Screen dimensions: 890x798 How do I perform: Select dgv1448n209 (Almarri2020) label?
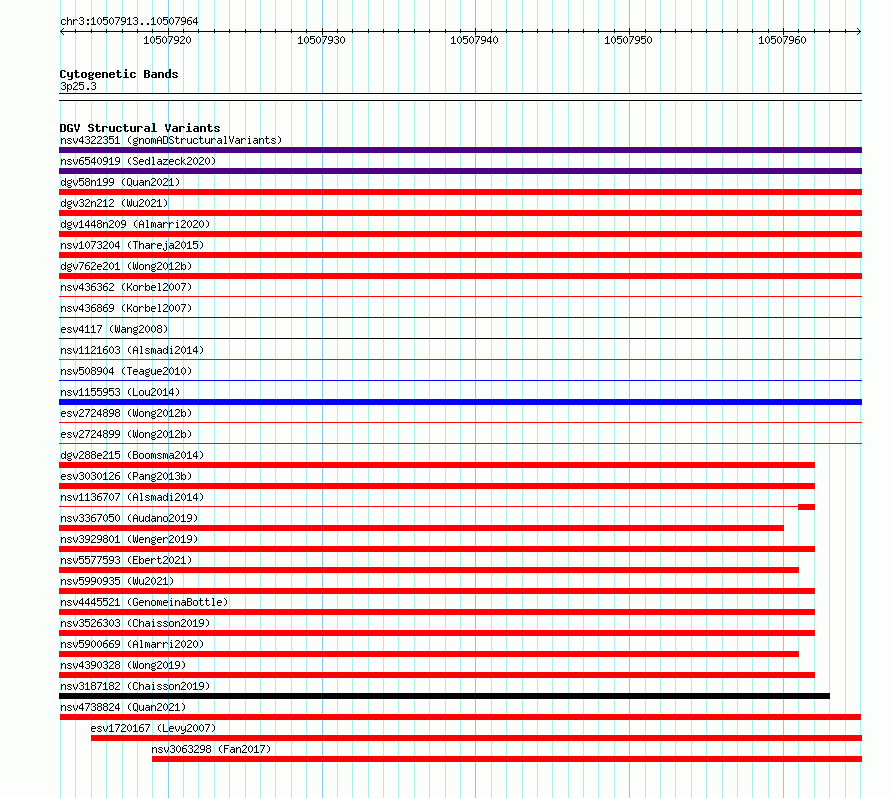coord(135,224)
